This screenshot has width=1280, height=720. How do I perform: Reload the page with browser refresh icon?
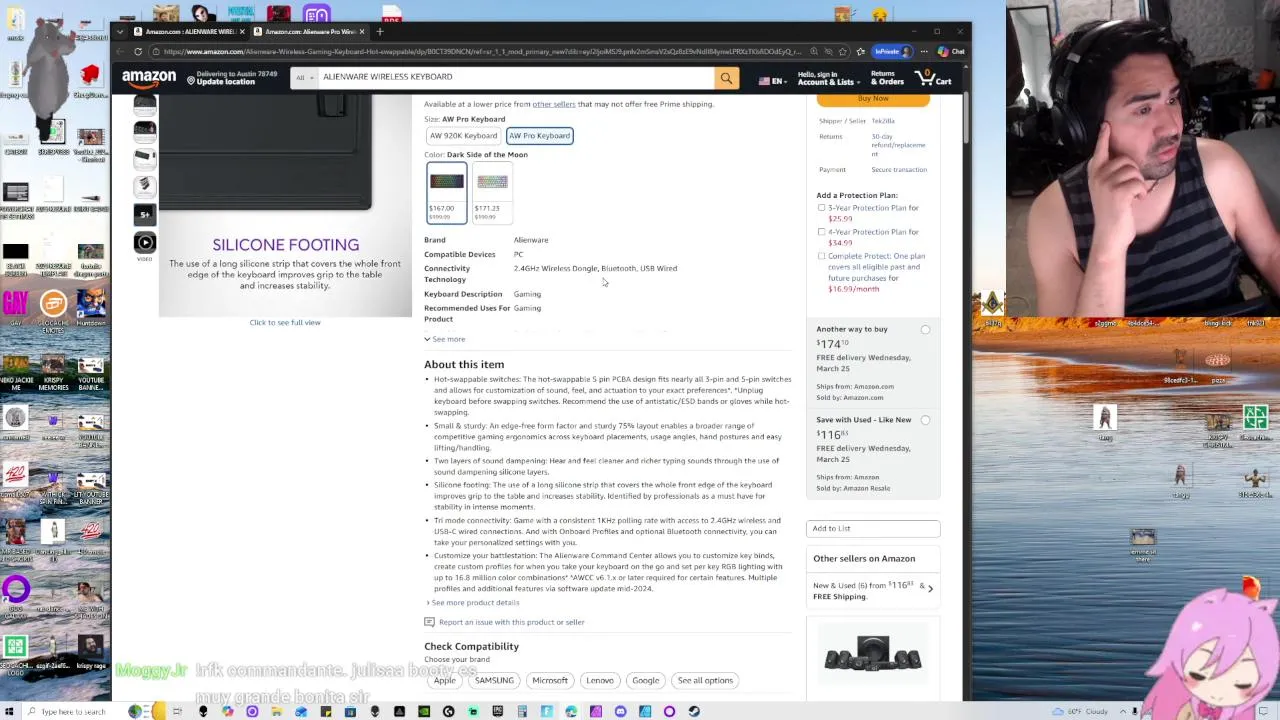(138, 51)
